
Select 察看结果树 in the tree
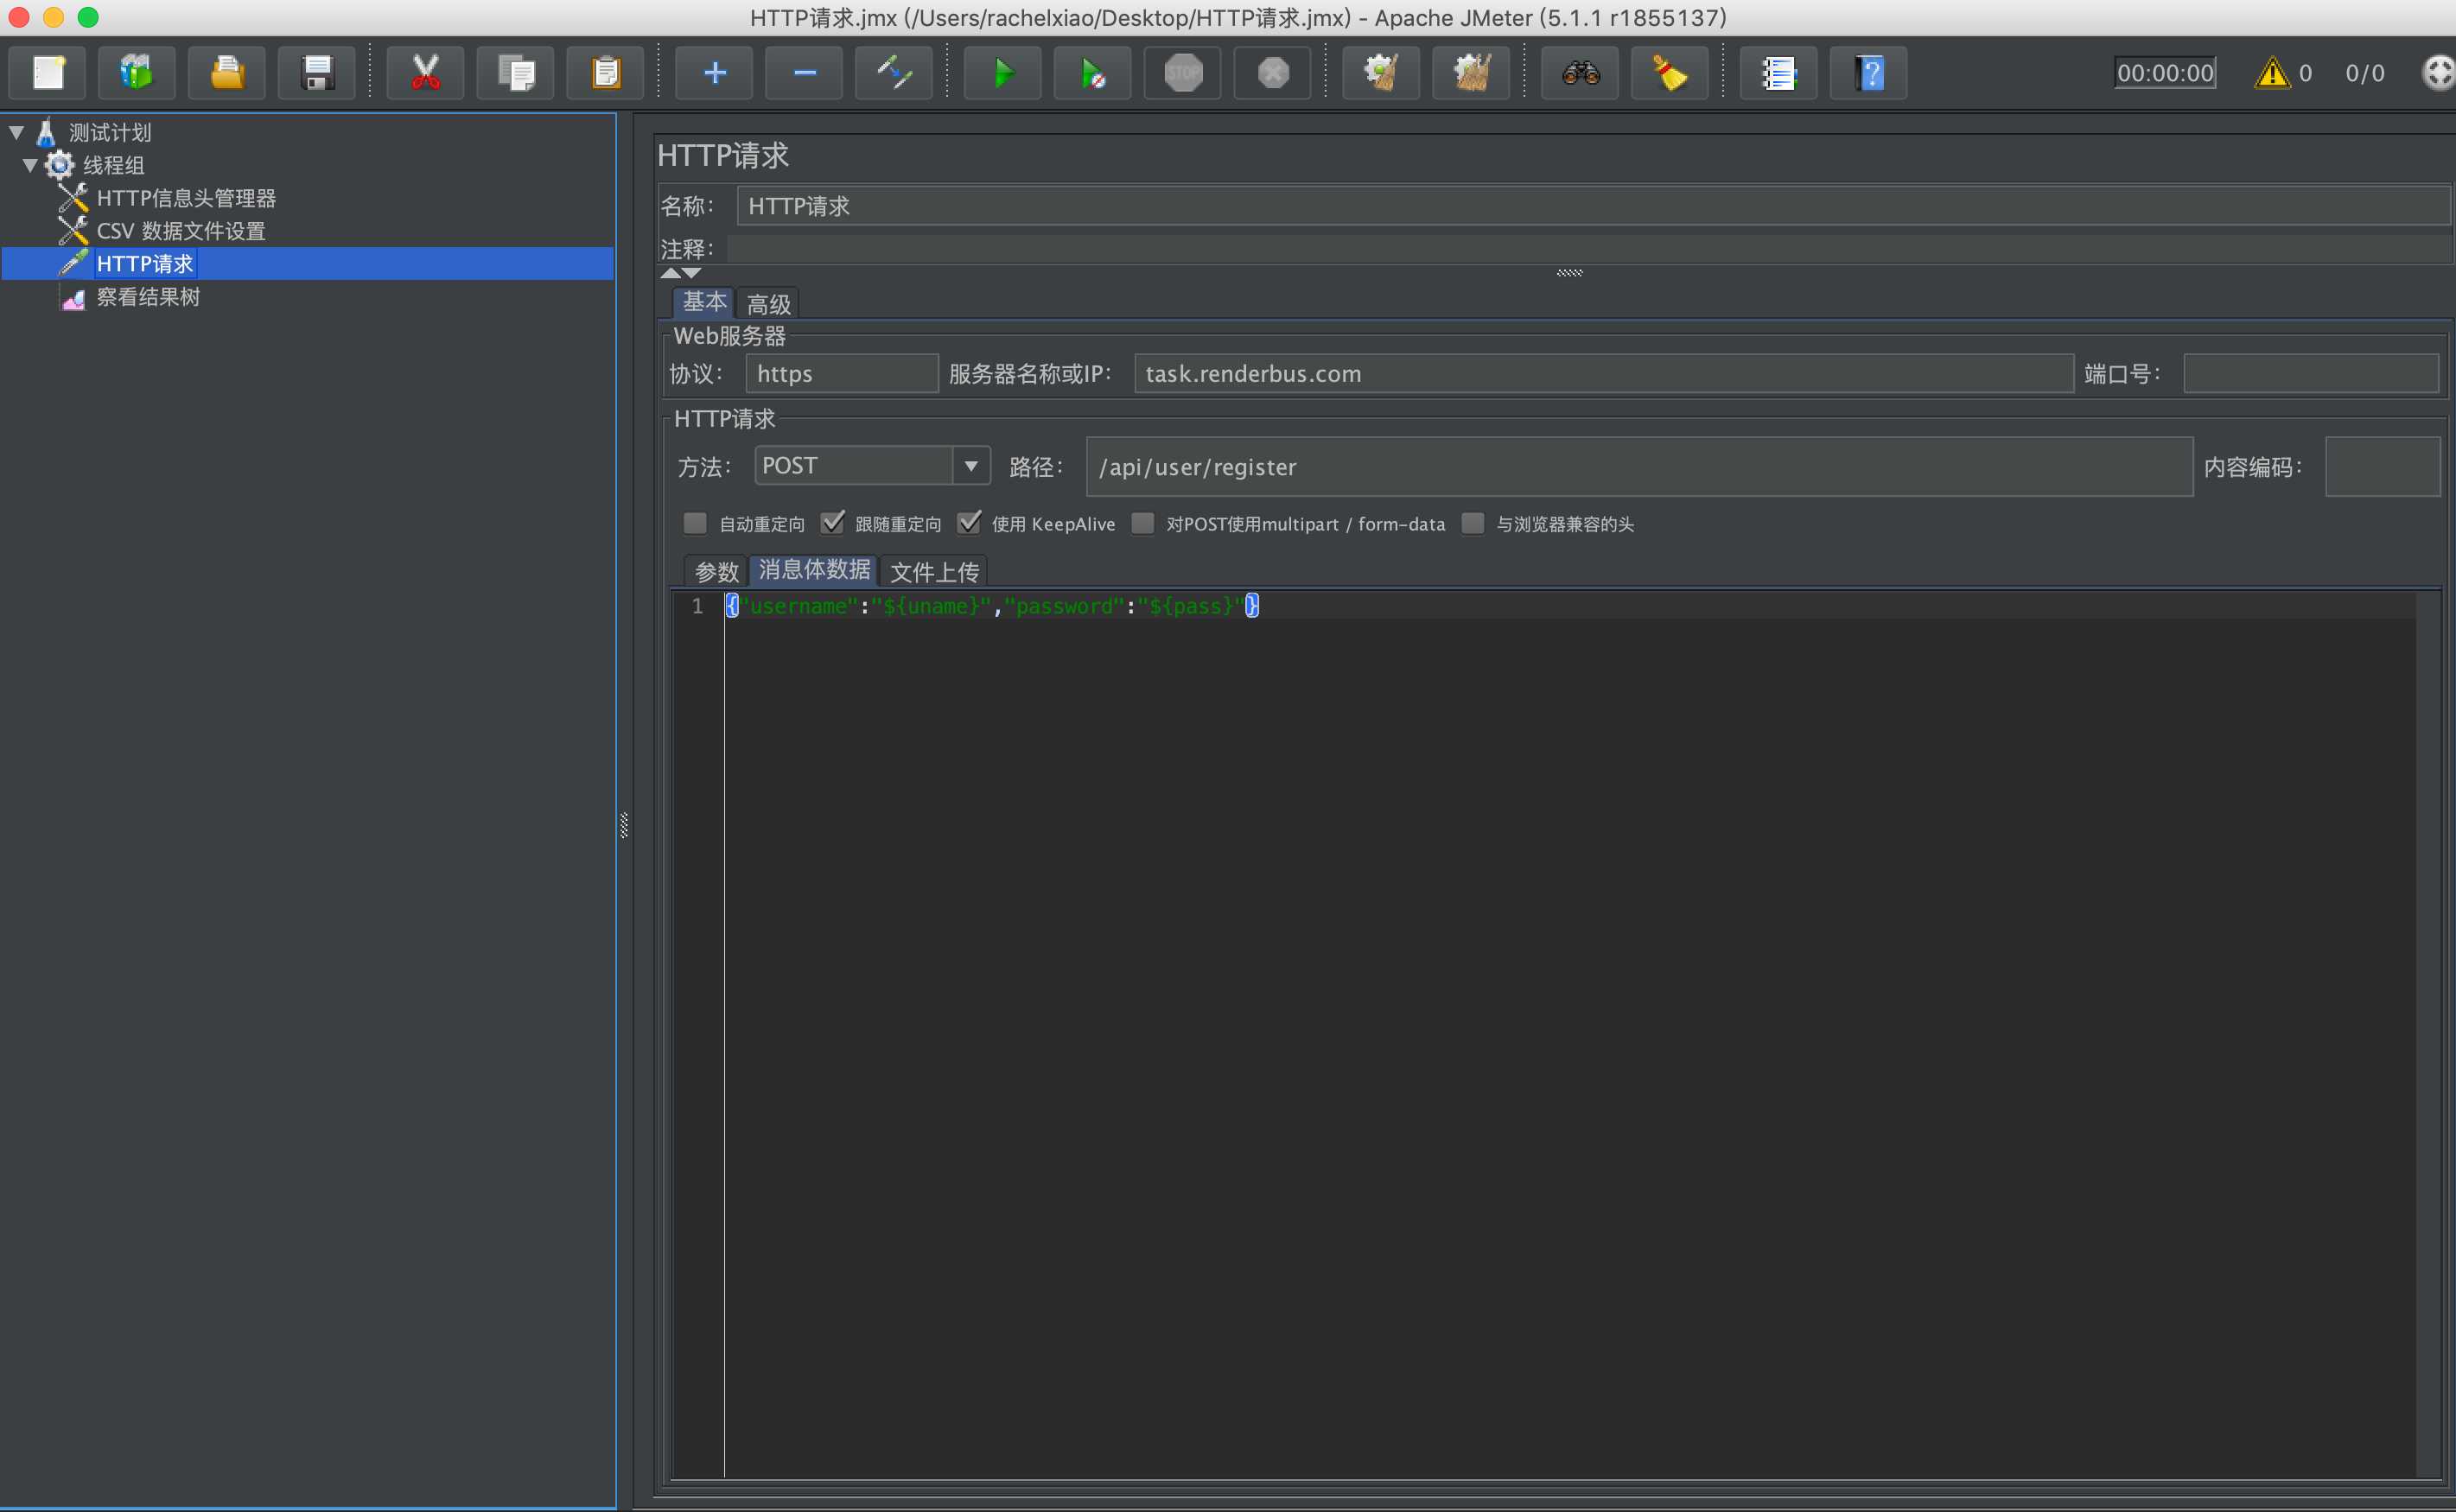click(148, 297)
